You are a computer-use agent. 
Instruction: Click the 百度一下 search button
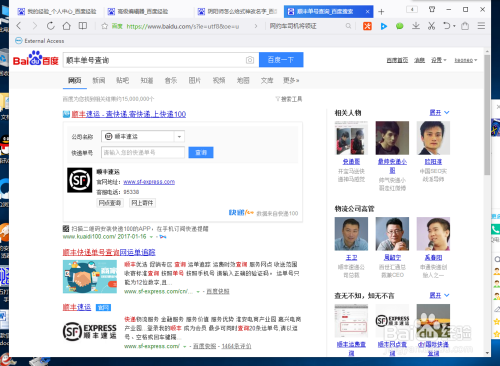281,60
